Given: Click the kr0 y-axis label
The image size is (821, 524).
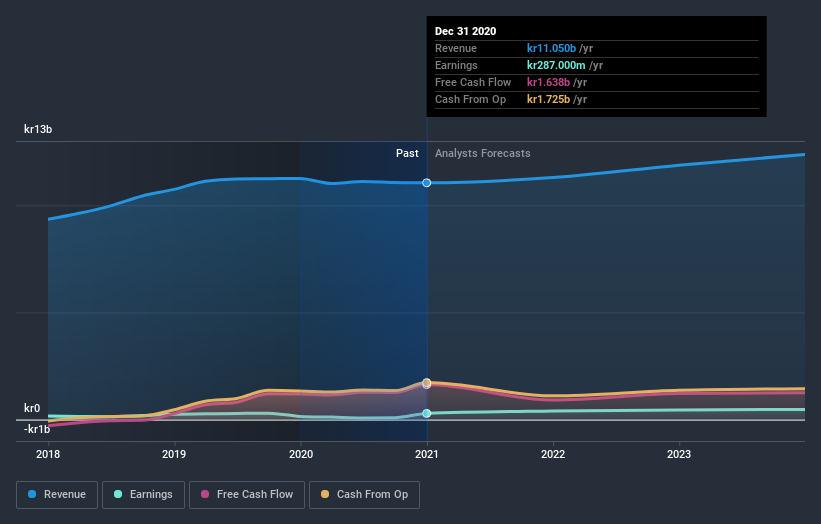Looking at the screenshot, I should pos(32,408).
